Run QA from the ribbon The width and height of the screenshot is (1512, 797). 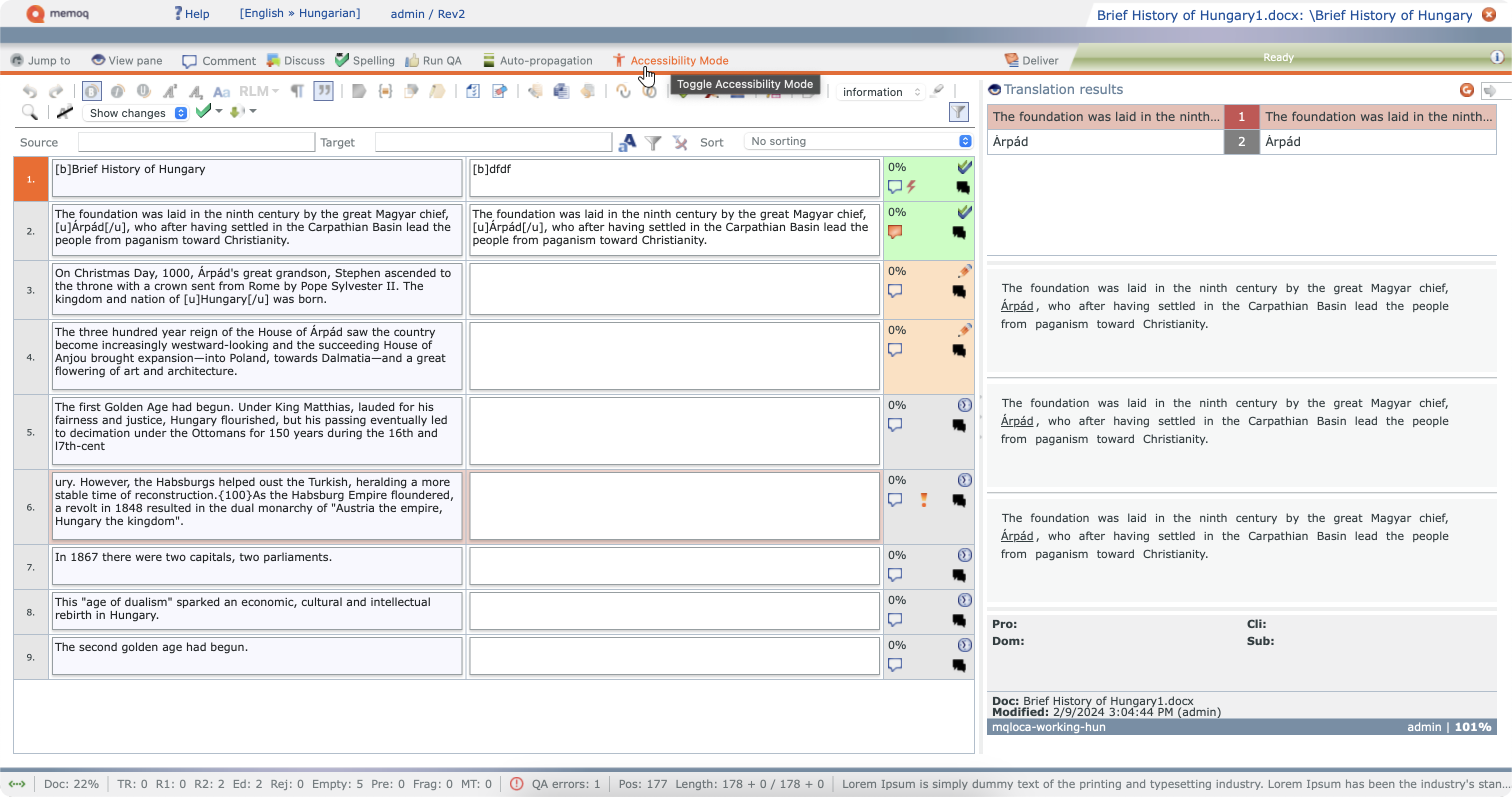pyautogui.click(x=434, y=59)
